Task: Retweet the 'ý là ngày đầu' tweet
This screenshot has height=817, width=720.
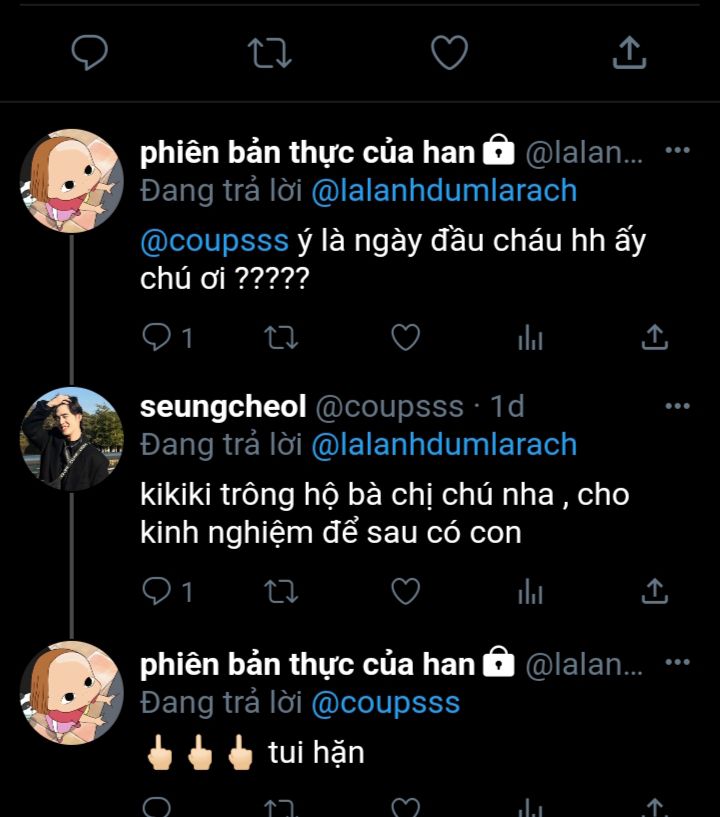Action: (281, 337)
